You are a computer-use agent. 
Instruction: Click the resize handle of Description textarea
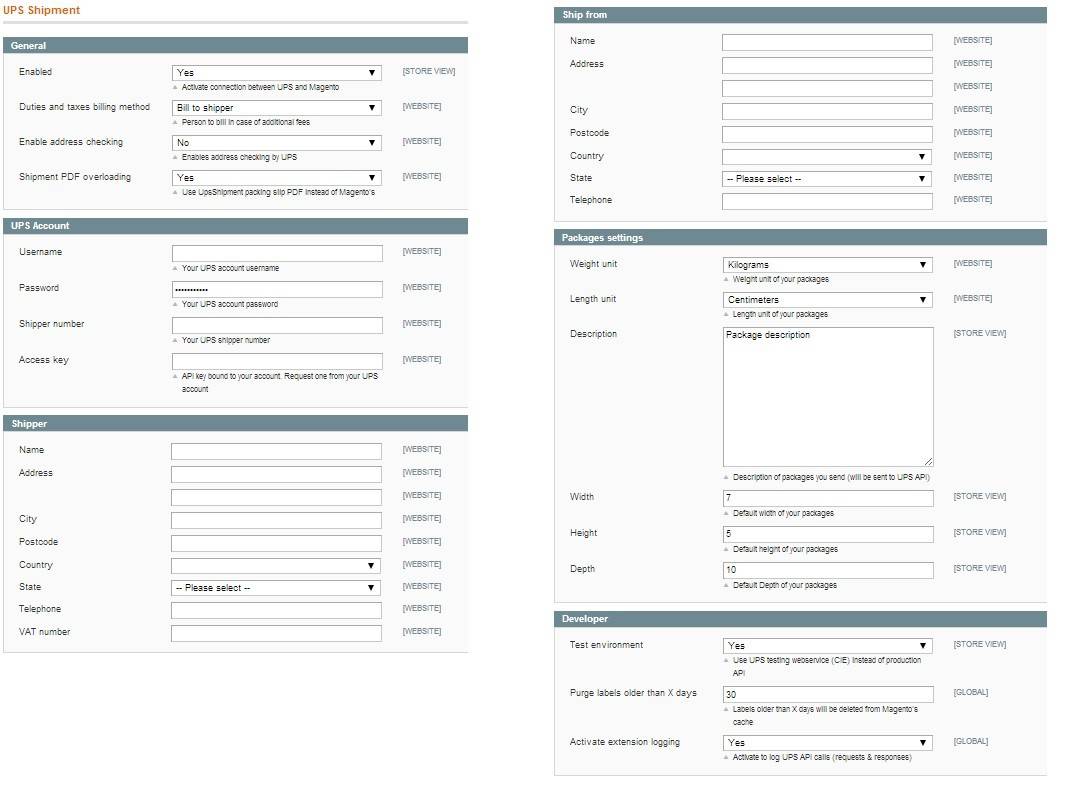[x=928, y=462]
